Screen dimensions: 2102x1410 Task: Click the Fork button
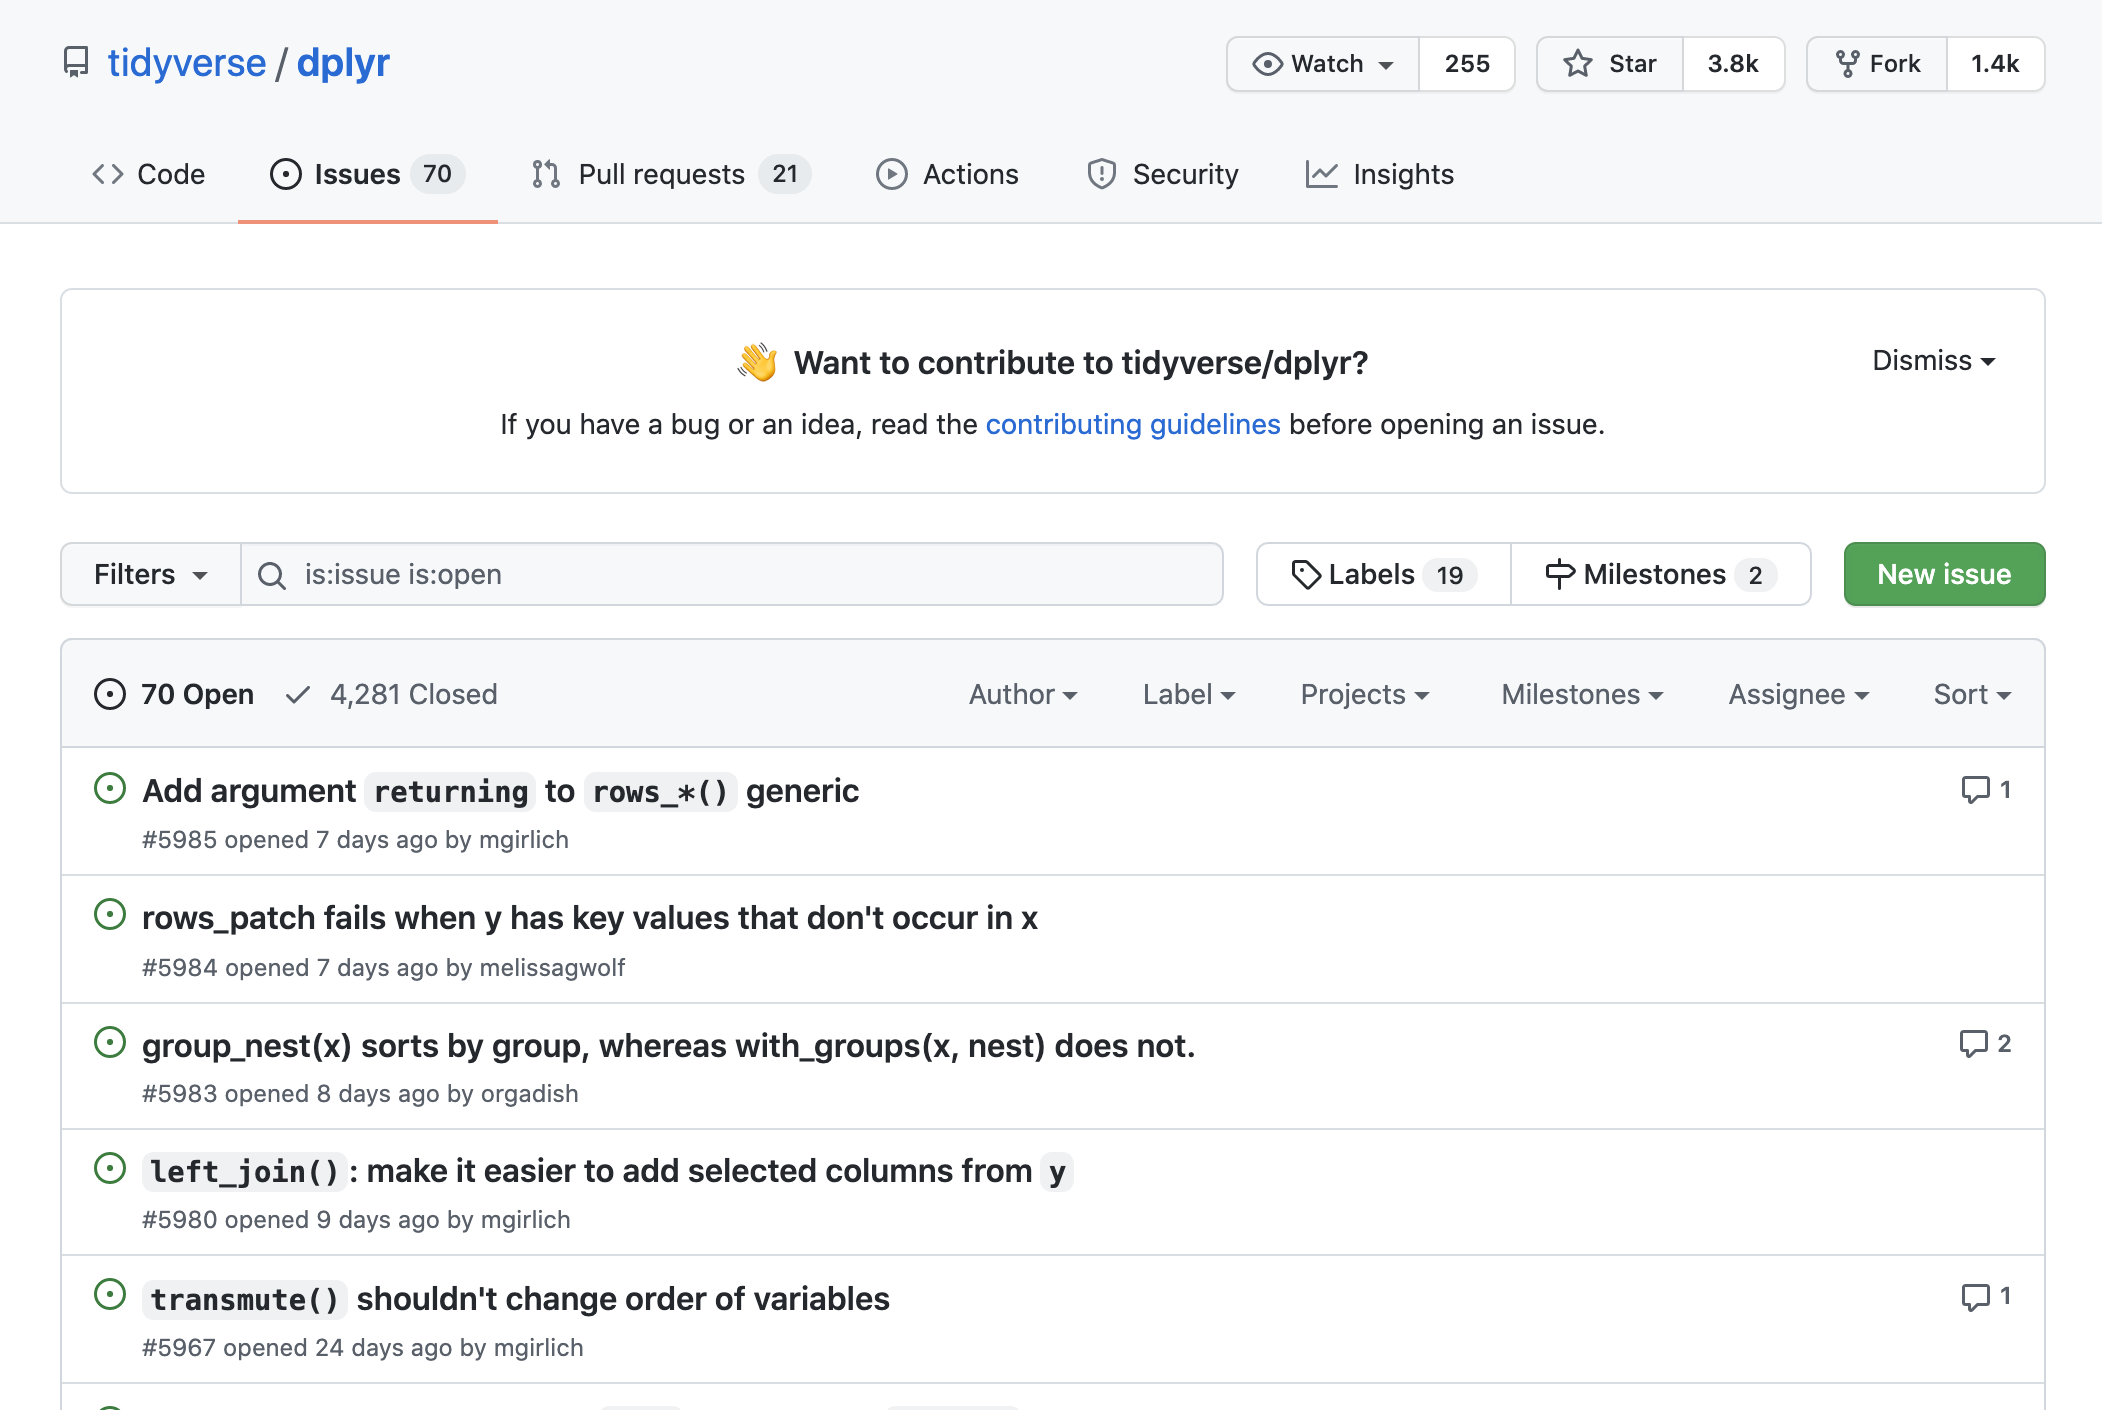(x=1877, y=64)
